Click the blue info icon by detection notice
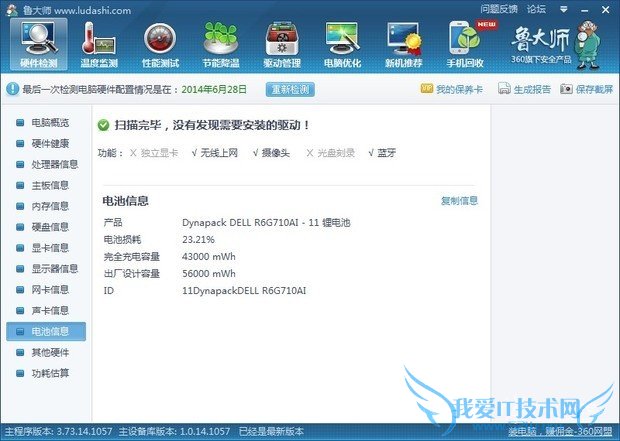Viewport: 620px width, 441px height. click(x=13, y=89)
